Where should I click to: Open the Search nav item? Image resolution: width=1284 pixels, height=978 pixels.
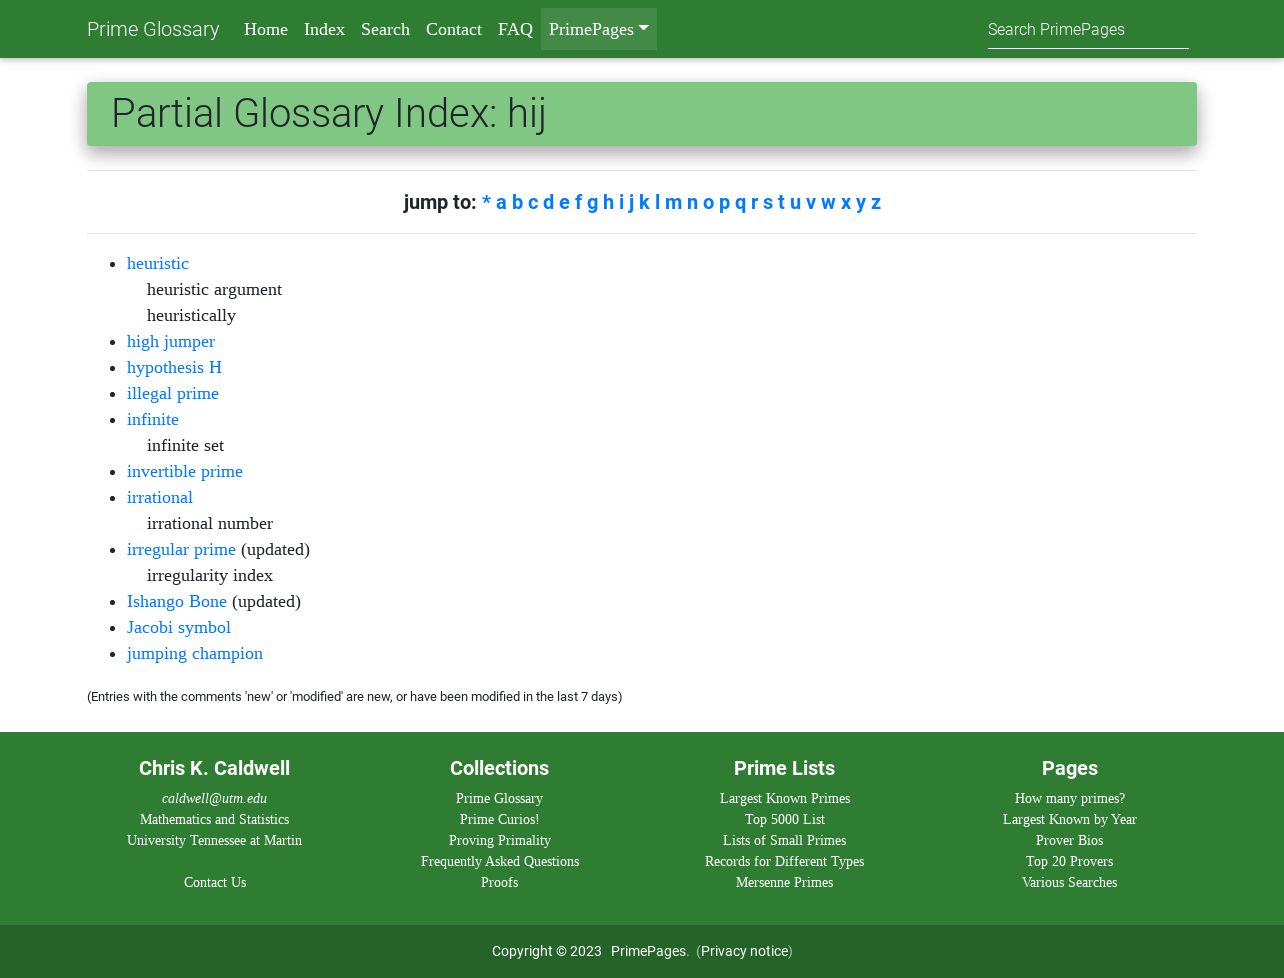pos(385,29)
